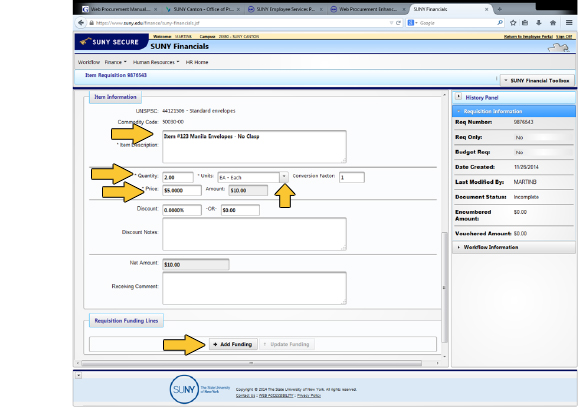Click the History Panel expand icon
Image resolution: width=580 pixels, height=410 pixels.
click(458, 97)
